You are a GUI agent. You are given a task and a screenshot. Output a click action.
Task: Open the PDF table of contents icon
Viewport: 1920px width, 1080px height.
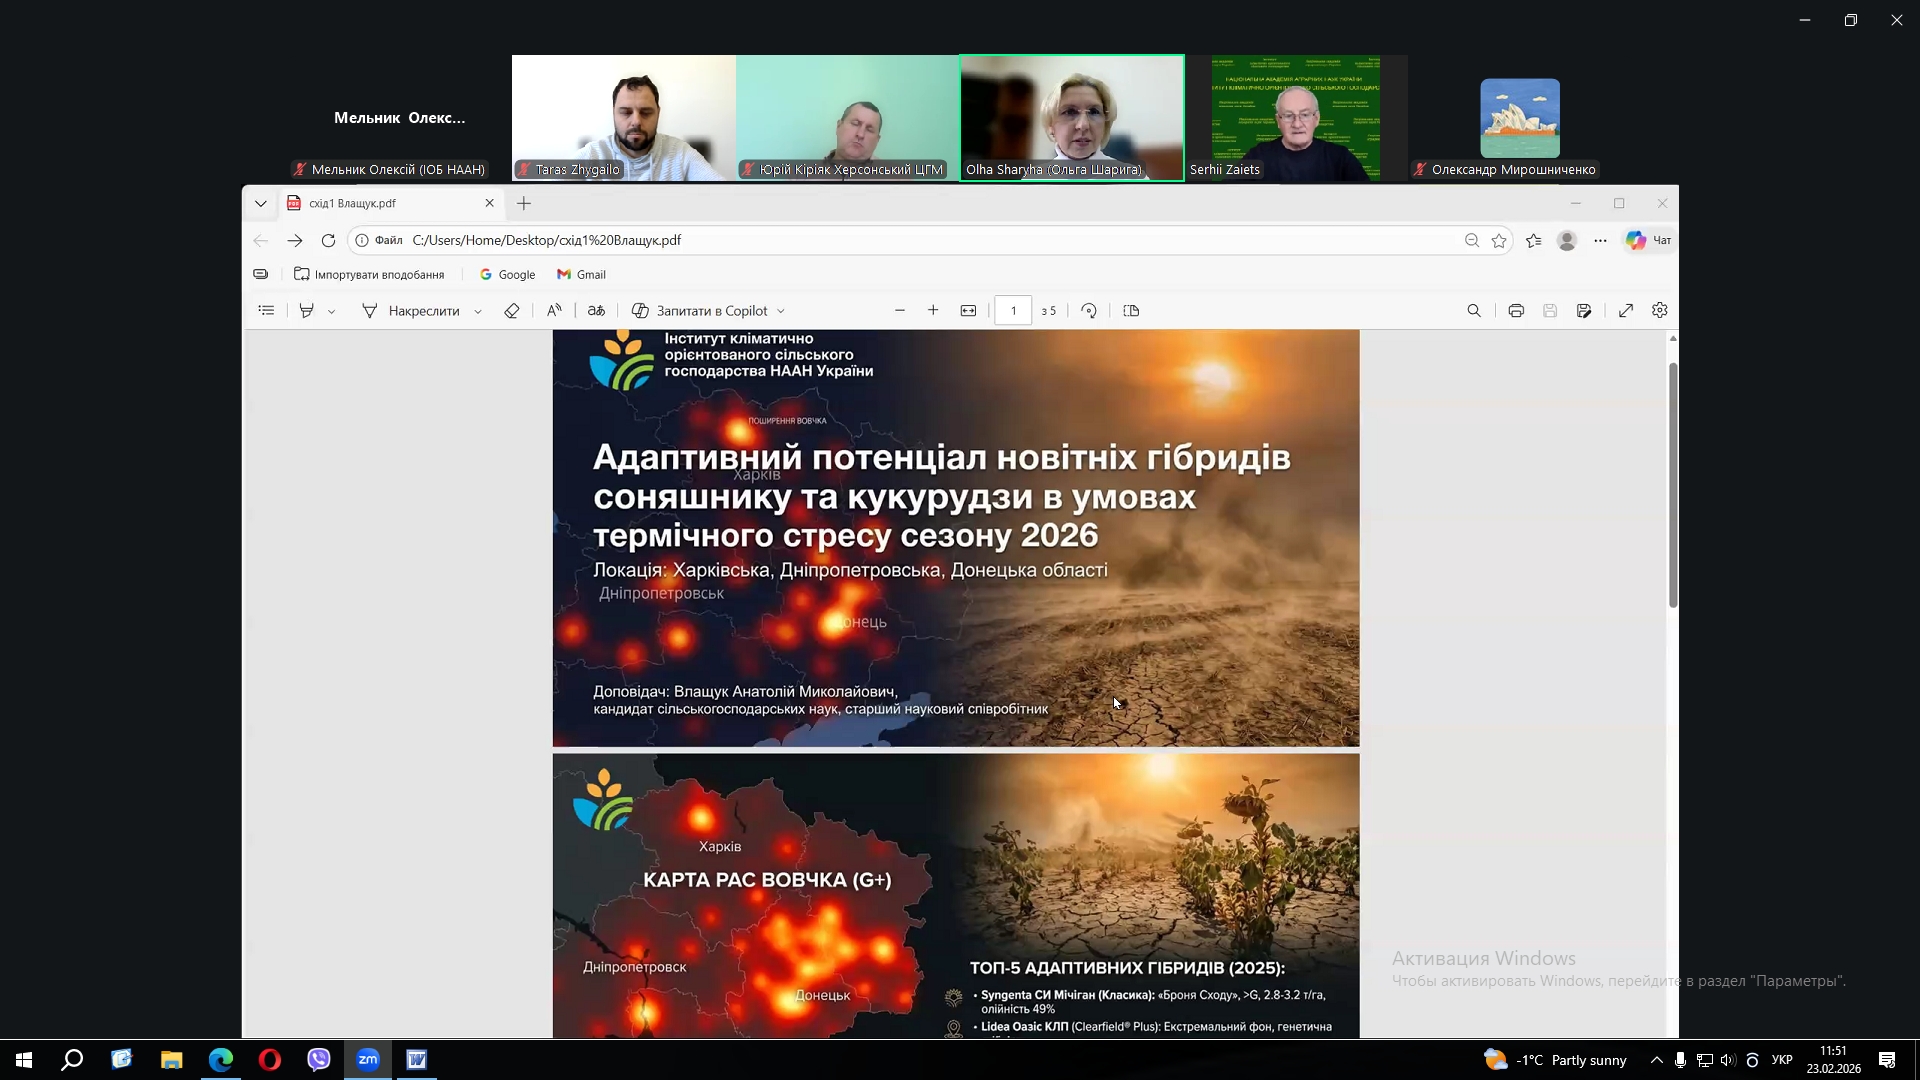[x=266, y=311]
